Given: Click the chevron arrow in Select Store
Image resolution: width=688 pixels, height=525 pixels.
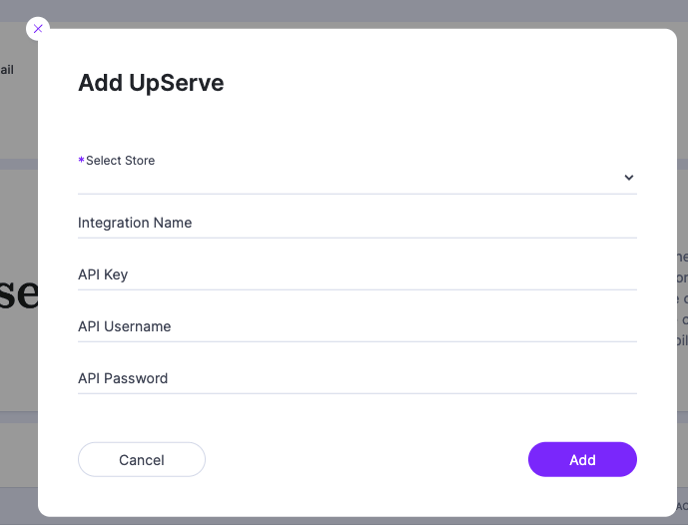Looking at the screenshot, I should point(628,178).
